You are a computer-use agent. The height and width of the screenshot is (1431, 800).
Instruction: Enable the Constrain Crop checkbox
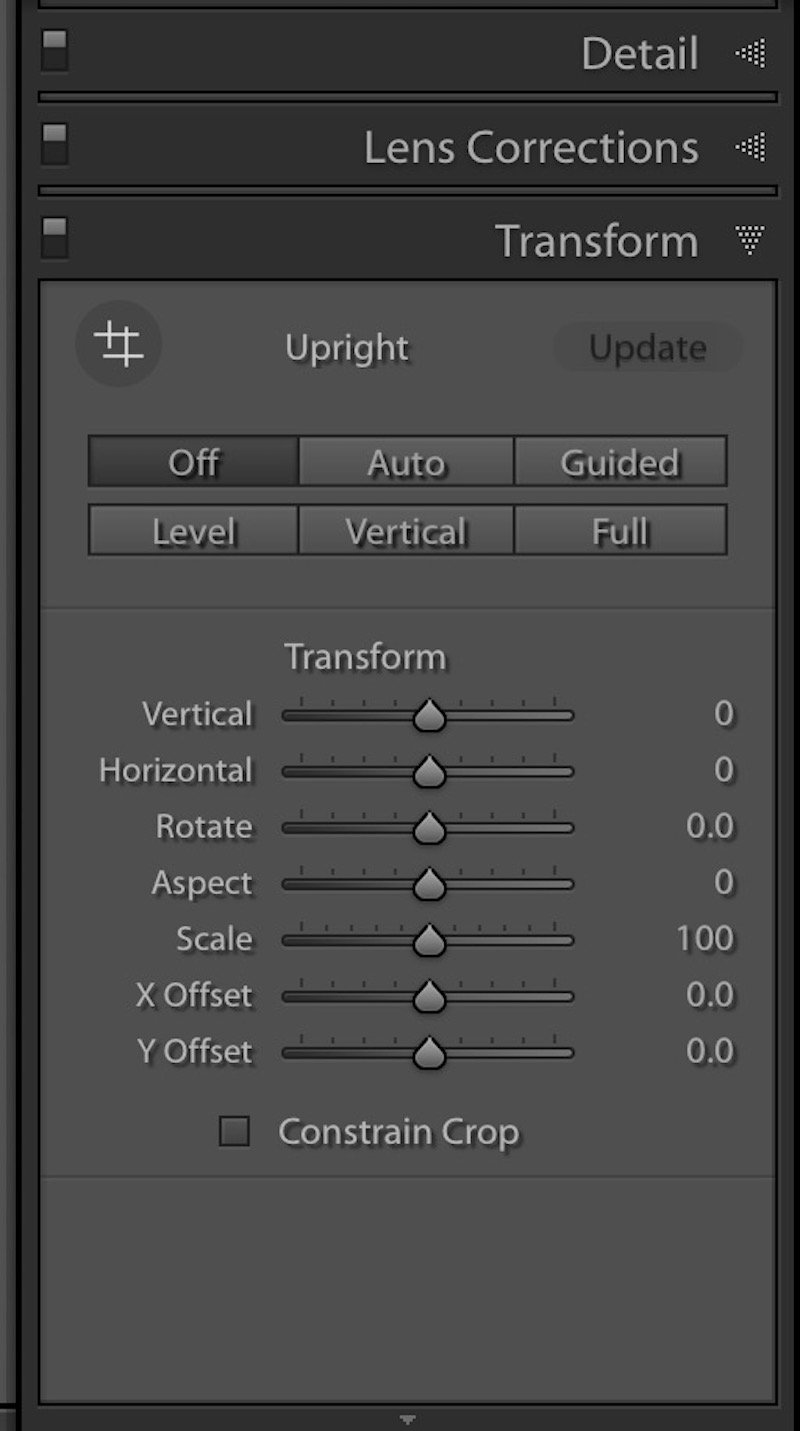click(234, 1132)
